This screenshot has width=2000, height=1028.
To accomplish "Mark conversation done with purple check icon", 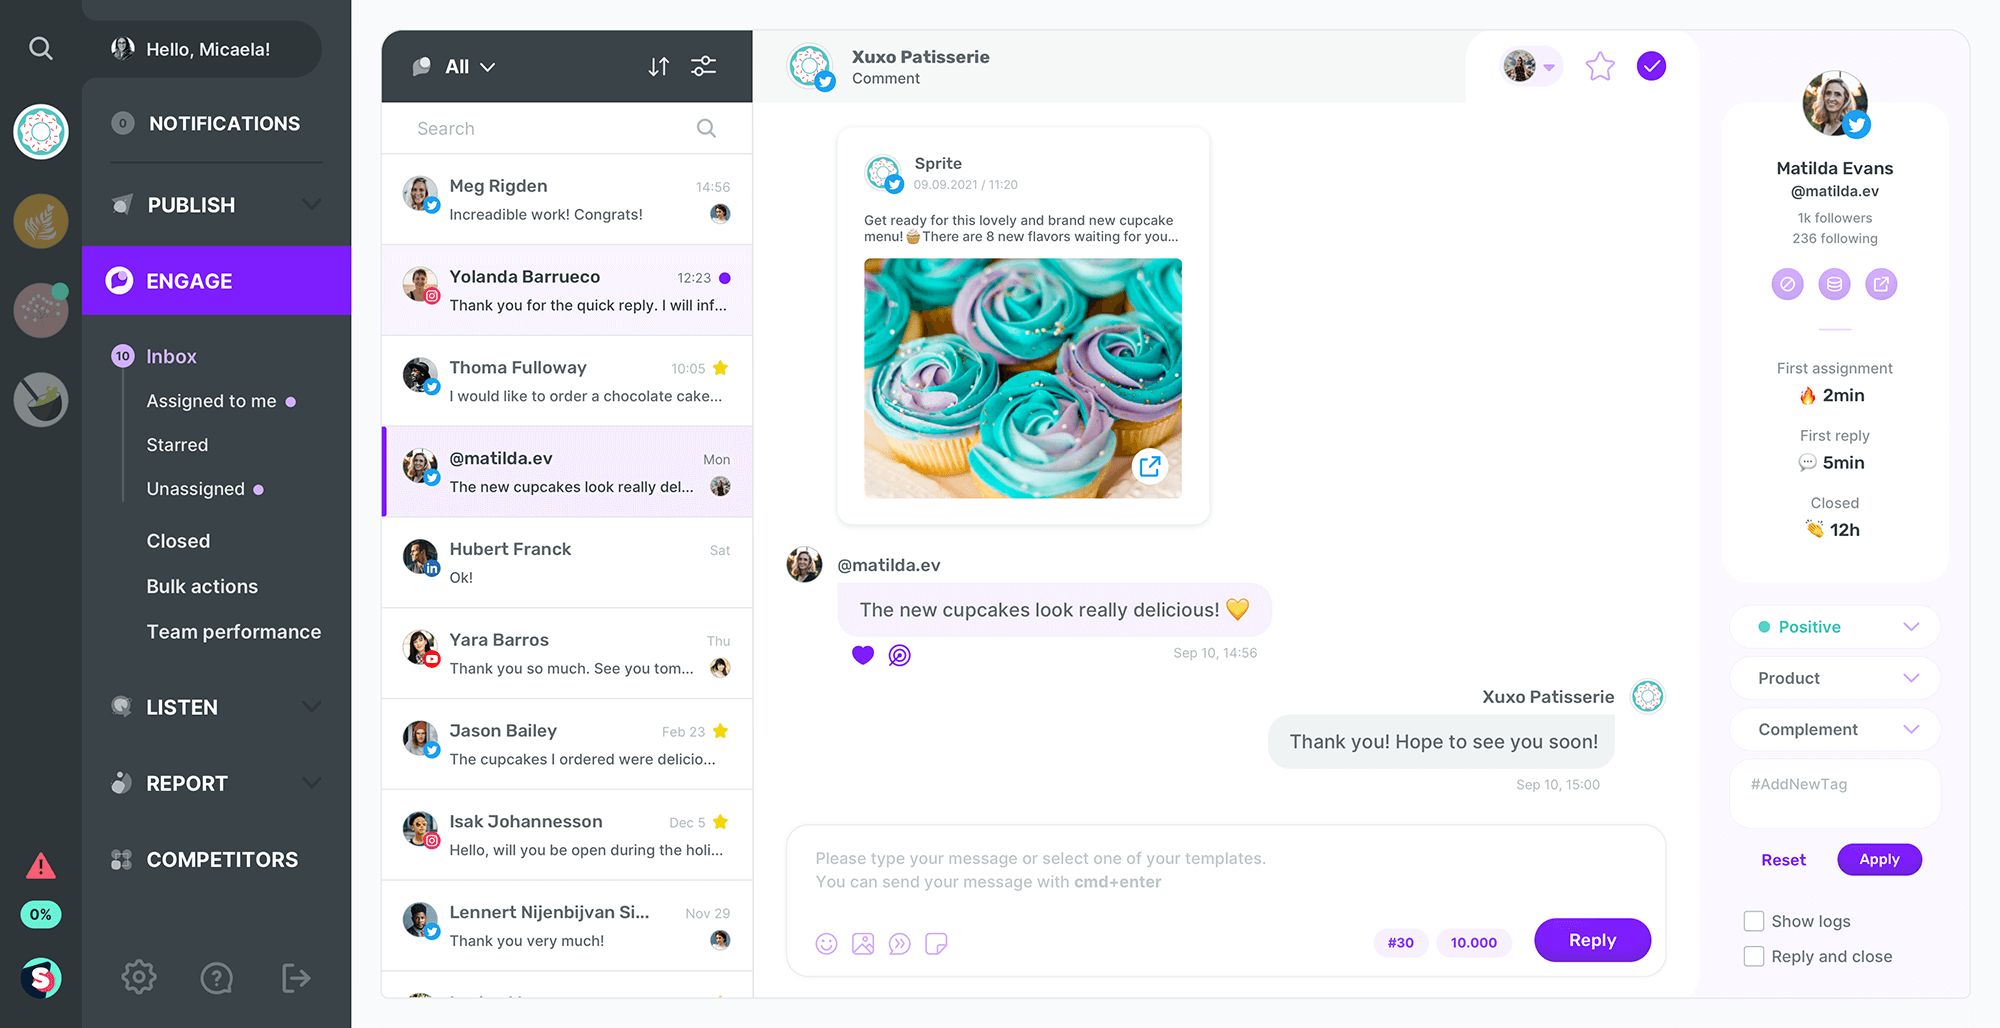I will (x=1651, y=66).
